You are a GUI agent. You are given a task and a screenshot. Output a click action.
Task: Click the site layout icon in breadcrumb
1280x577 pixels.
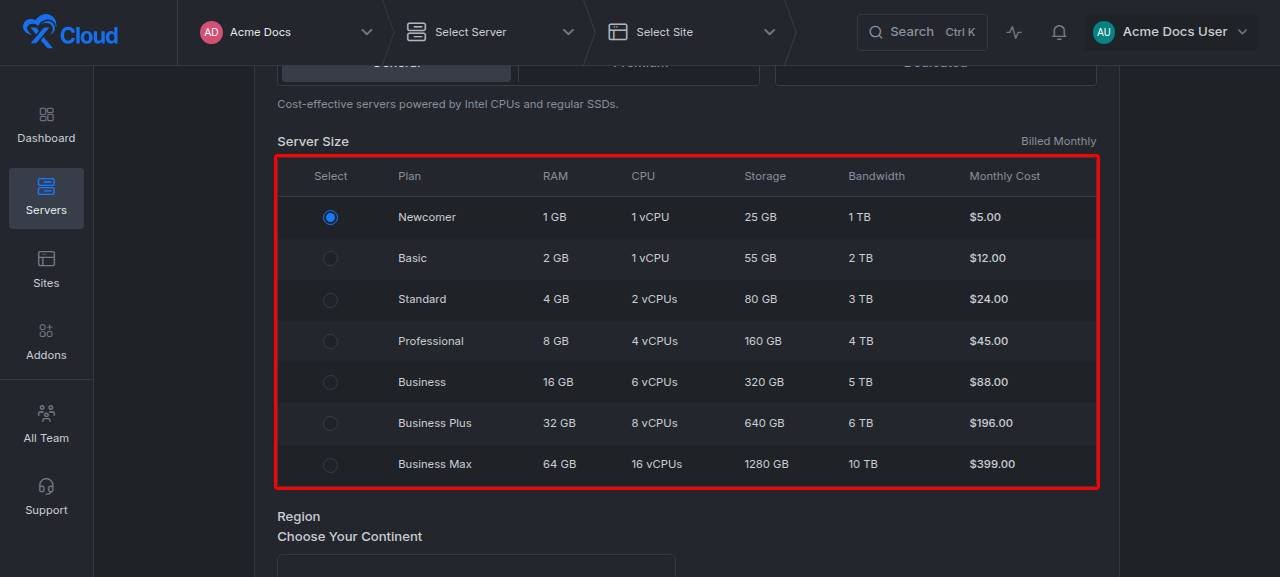[x=618, y=32]
